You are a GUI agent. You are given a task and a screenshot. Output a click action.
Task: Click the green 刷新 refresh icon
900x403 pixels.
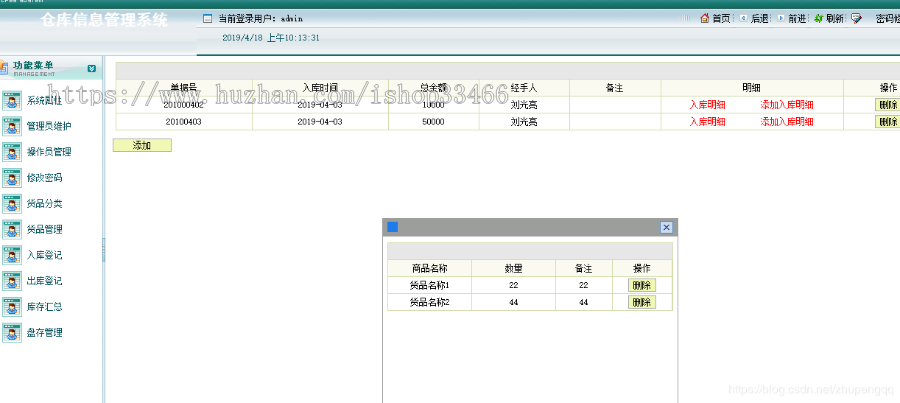pyautogui.click(x=819, y=18)
